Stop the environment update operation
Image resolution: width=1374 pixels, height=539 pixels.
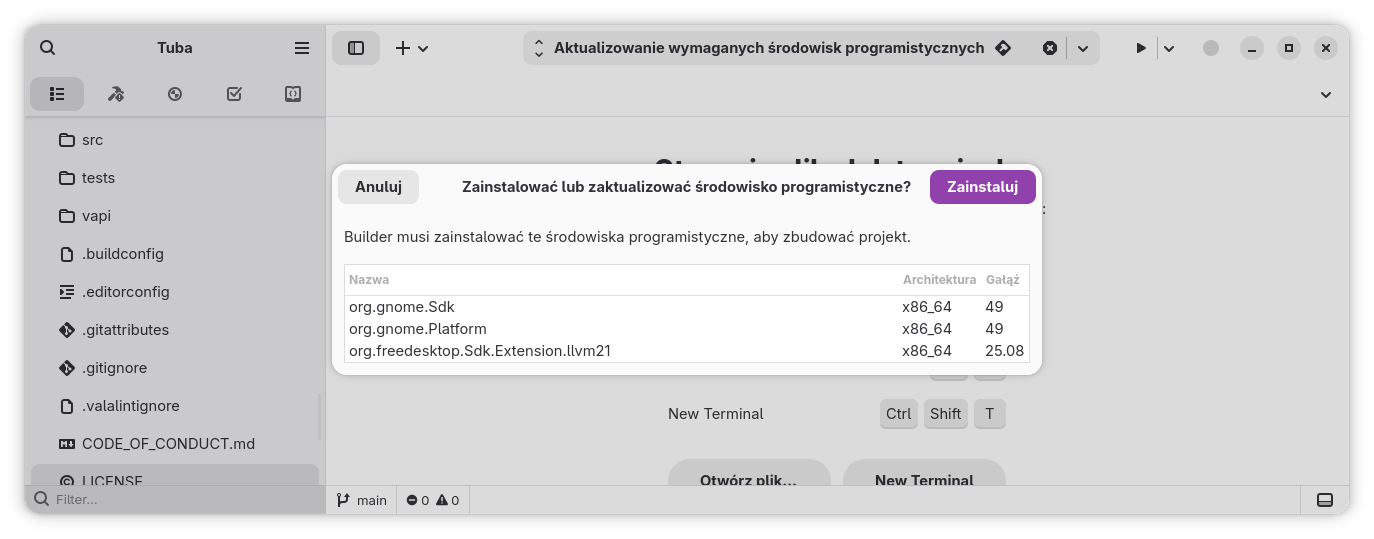(x=1050, y=48)
